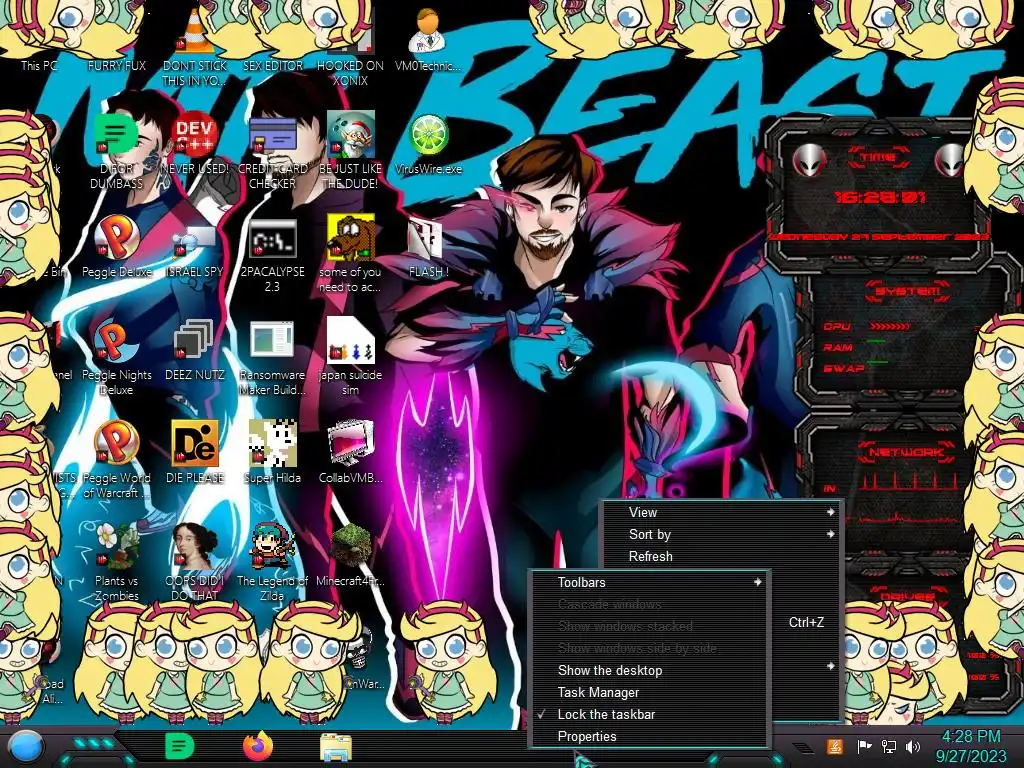Viewport: 1024px width, 768px height.
Task: Launch the Dev C++ NEVER USED! icon
Action: (x=195, y=142)
